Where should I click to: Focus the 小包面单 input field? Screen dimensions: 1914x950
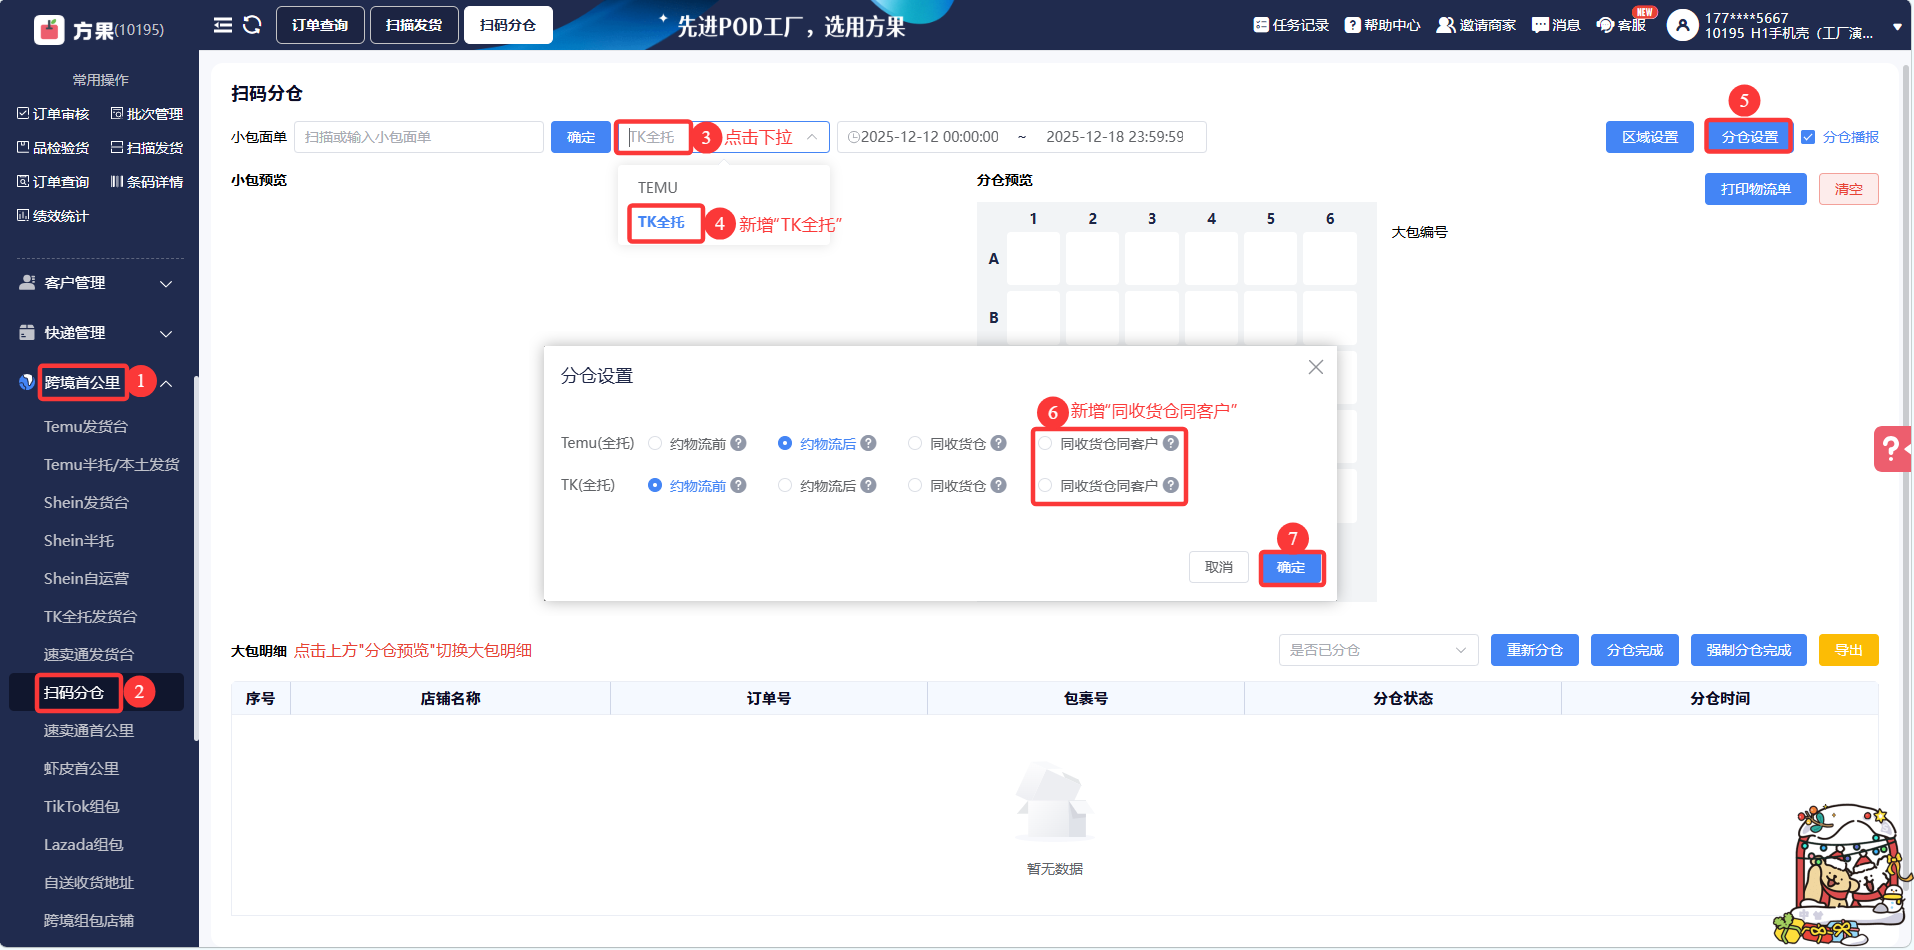click(418, 137)
